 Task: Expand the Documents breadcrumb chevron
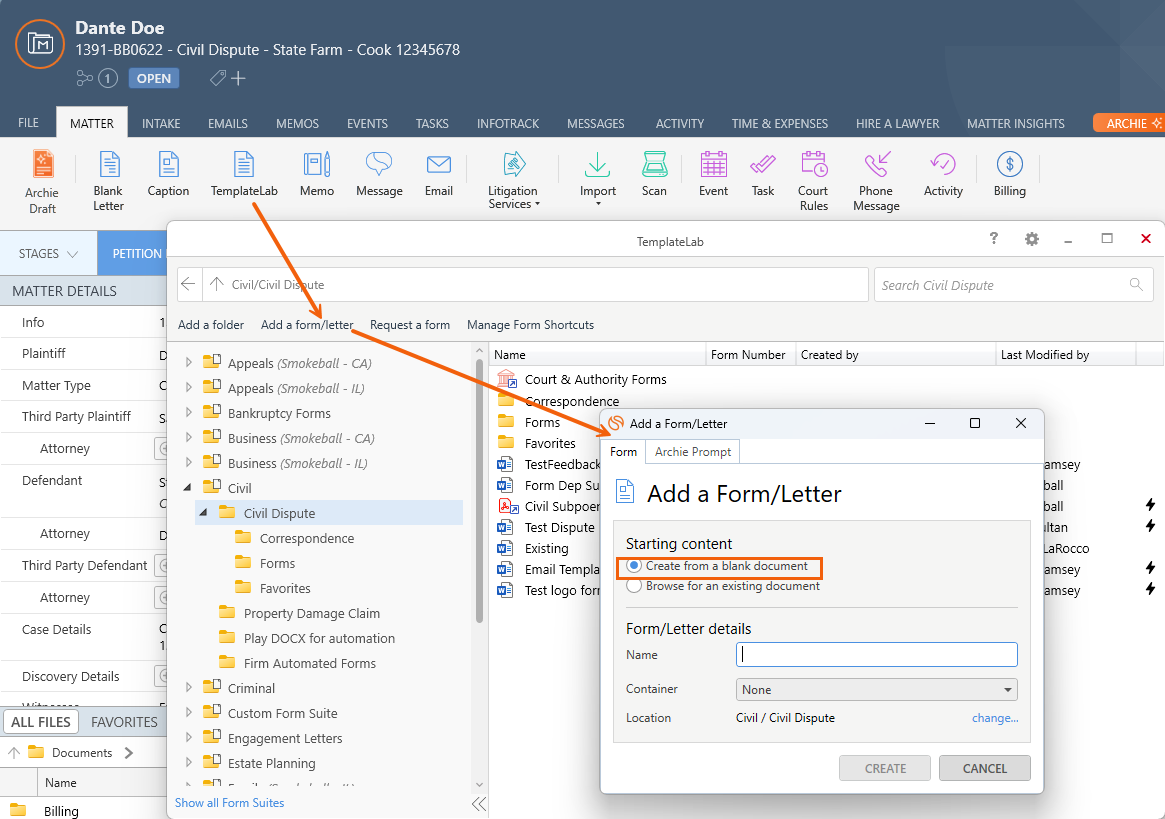[129, 753]
